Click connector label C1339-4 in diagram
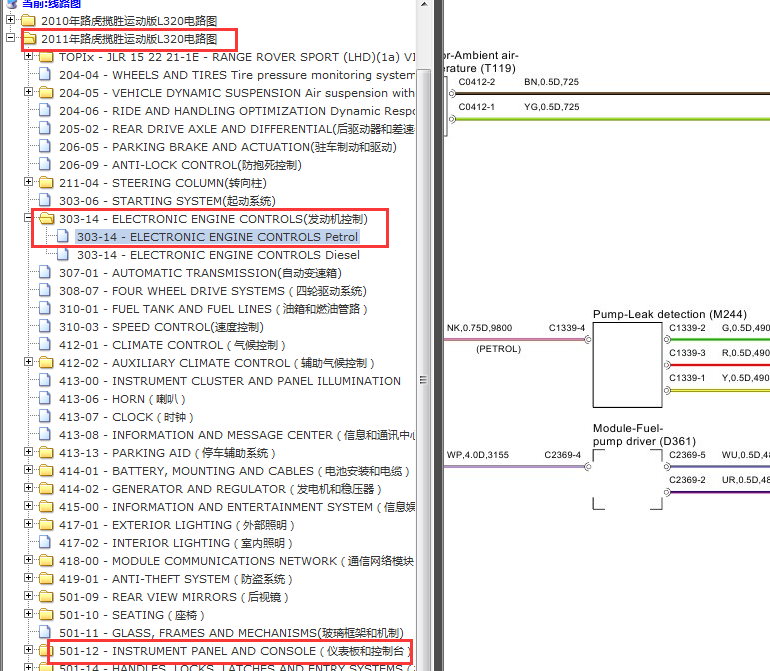 (567, 328)
